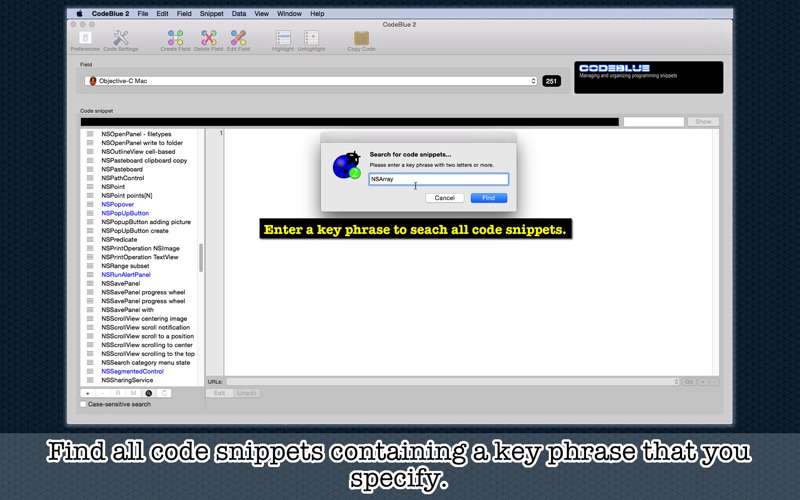Open the Objective-C Mac field dropdown
Screen dimensions: 800x500
click(x=311, y=81)
